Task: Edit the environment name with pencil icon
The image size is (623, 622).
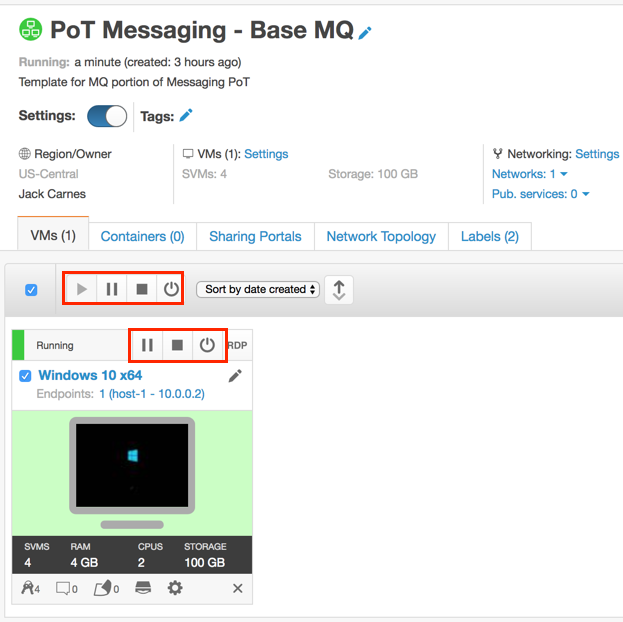Action: click(365, 33)
